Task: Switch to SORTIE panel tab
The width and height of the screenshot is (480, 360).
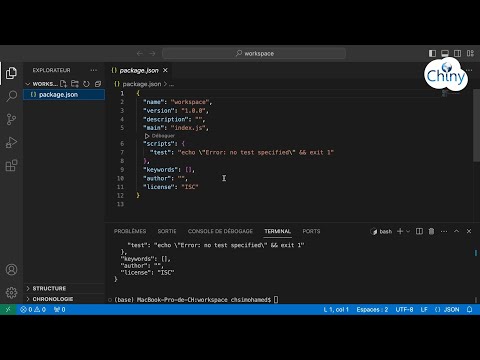Action: (167, 231)
